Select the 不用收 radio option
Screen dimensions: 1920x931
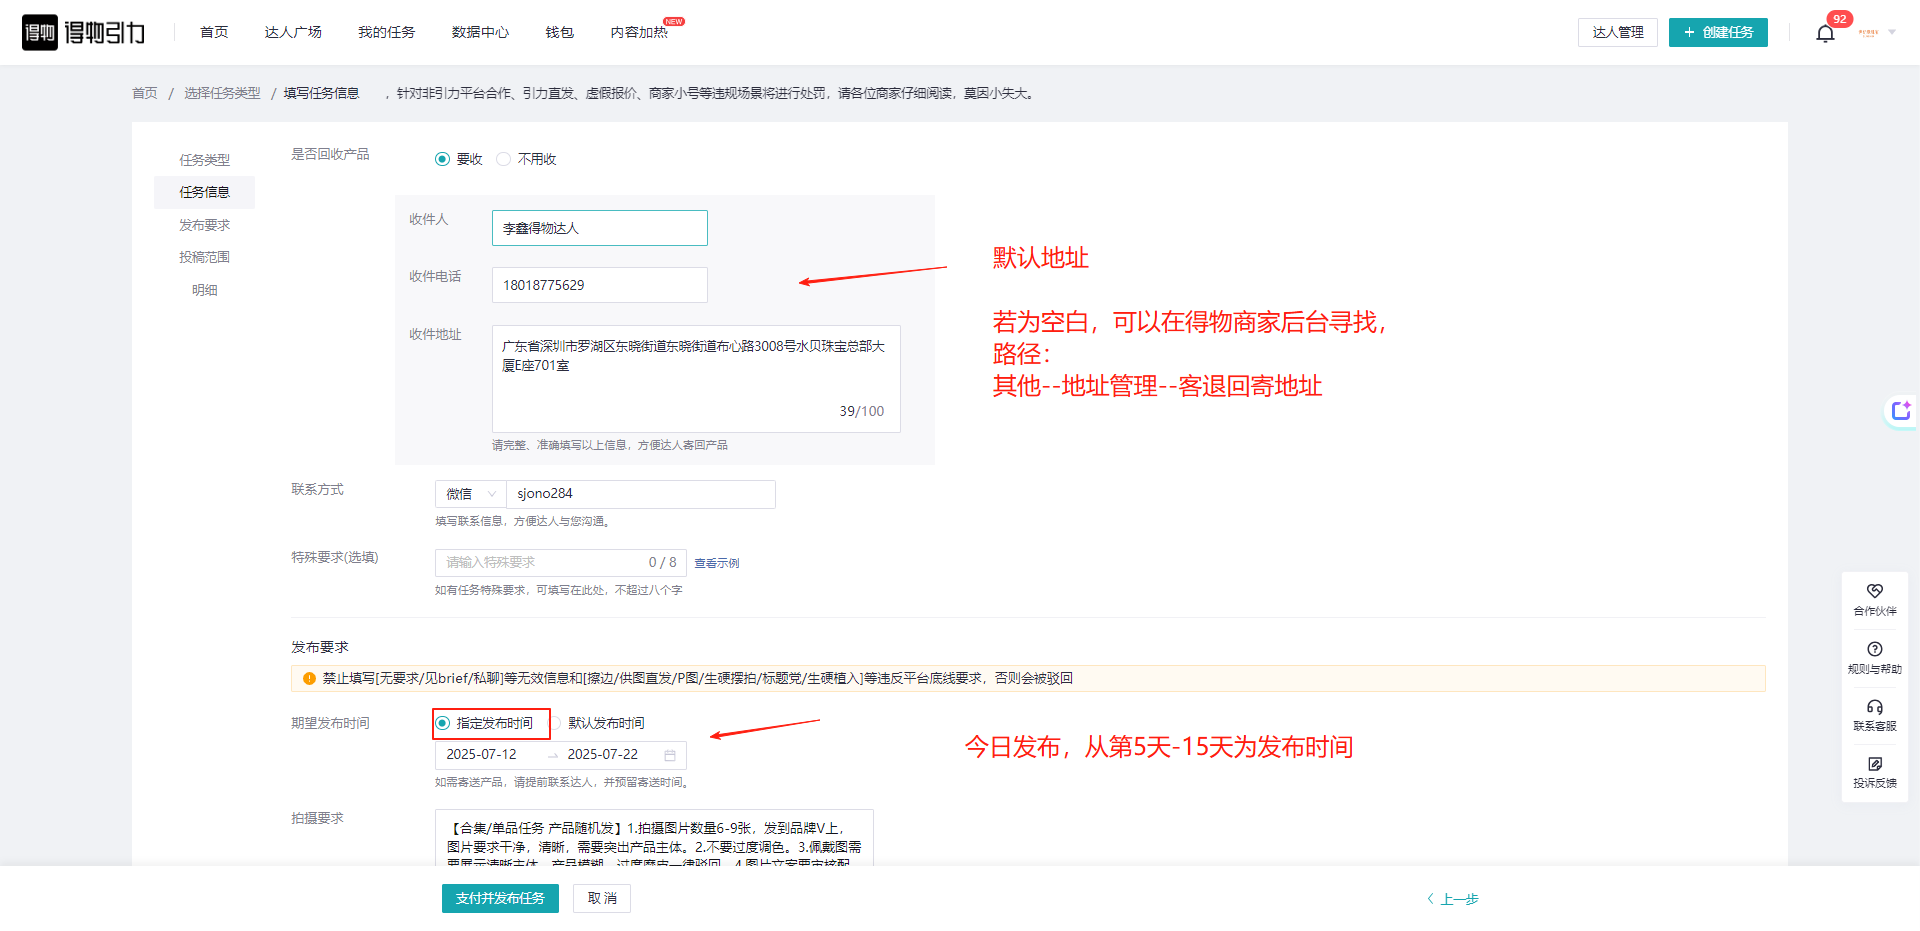(504, 159)
